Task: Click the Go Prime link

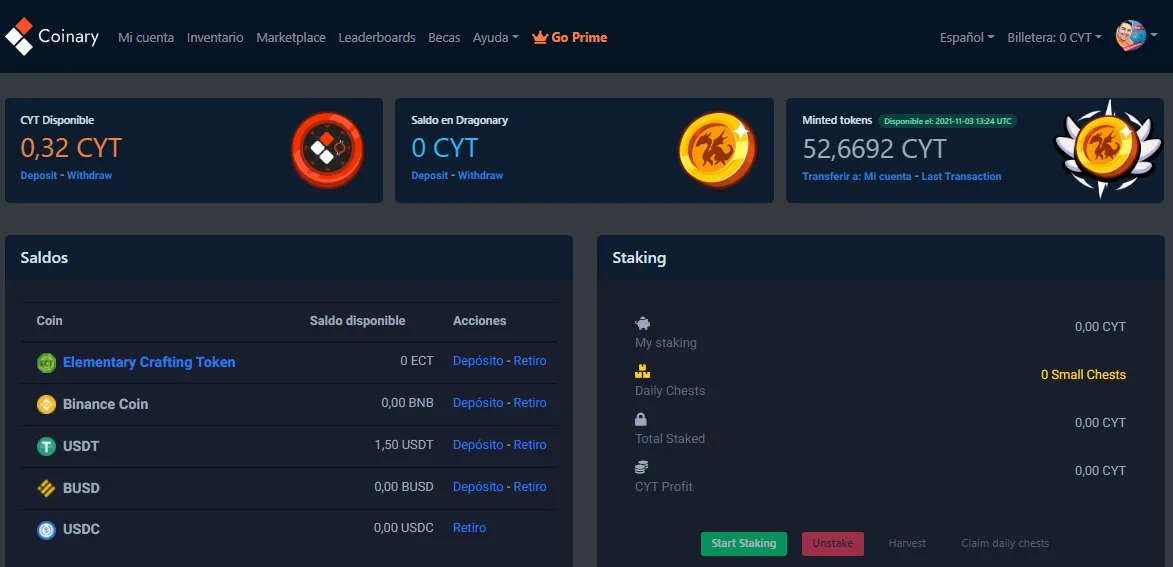Action: point(569,37)
